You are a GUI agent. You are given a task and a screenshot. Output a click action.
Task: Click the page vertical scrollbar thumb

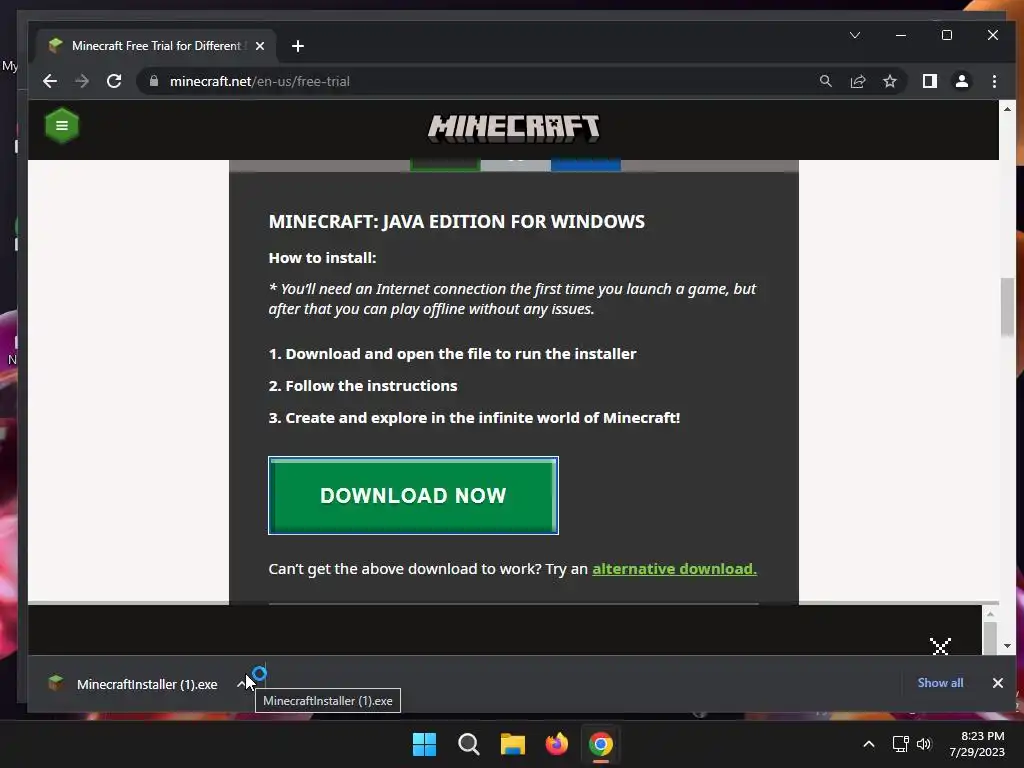coord(1008,307)
